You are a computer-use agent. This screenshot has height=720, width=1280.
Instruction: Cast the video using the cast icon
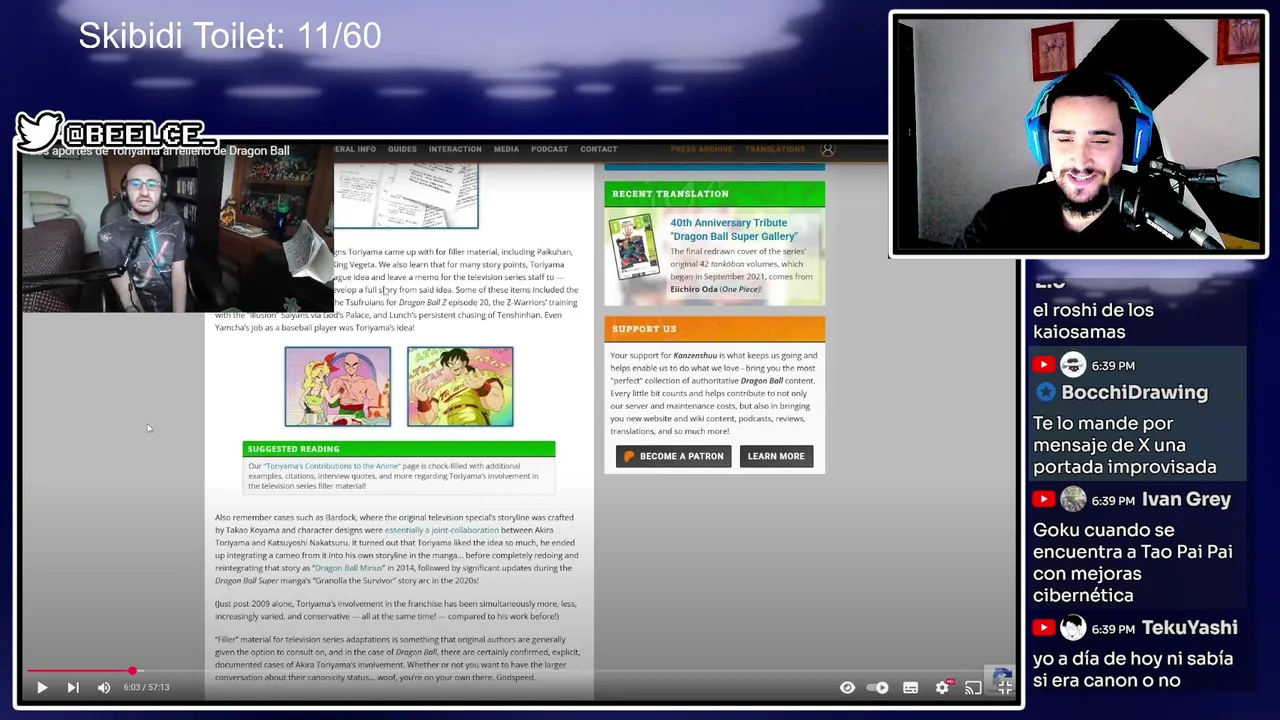(x=973, y=687)
